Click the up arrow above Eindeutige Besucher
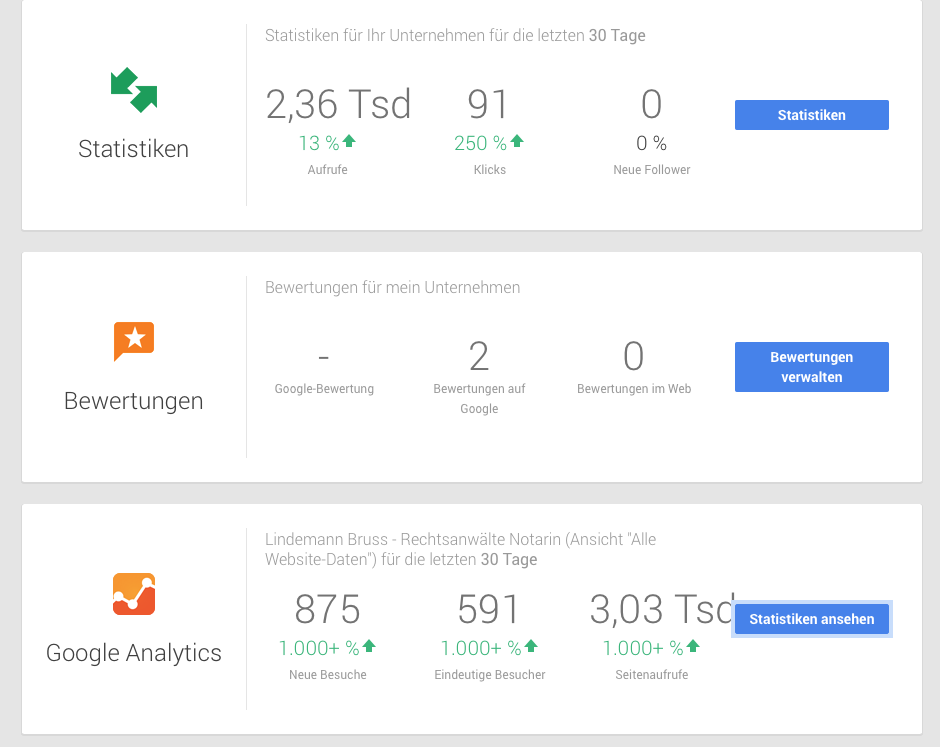 click(x=531, y=646)
